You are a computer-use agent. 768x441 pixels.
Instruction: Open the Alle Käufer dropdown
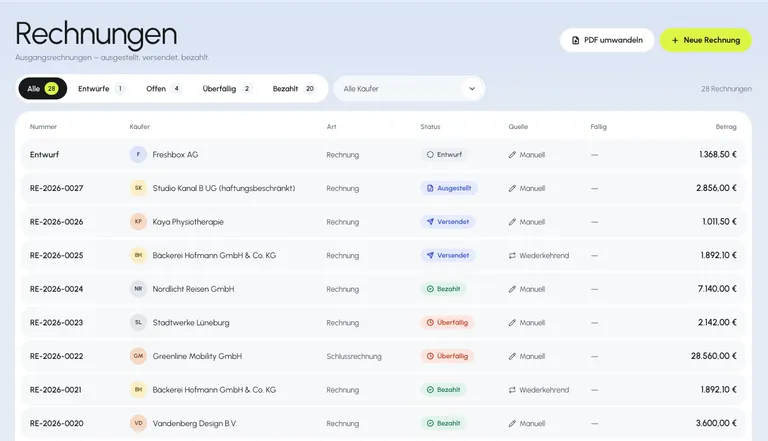(409, 89)
